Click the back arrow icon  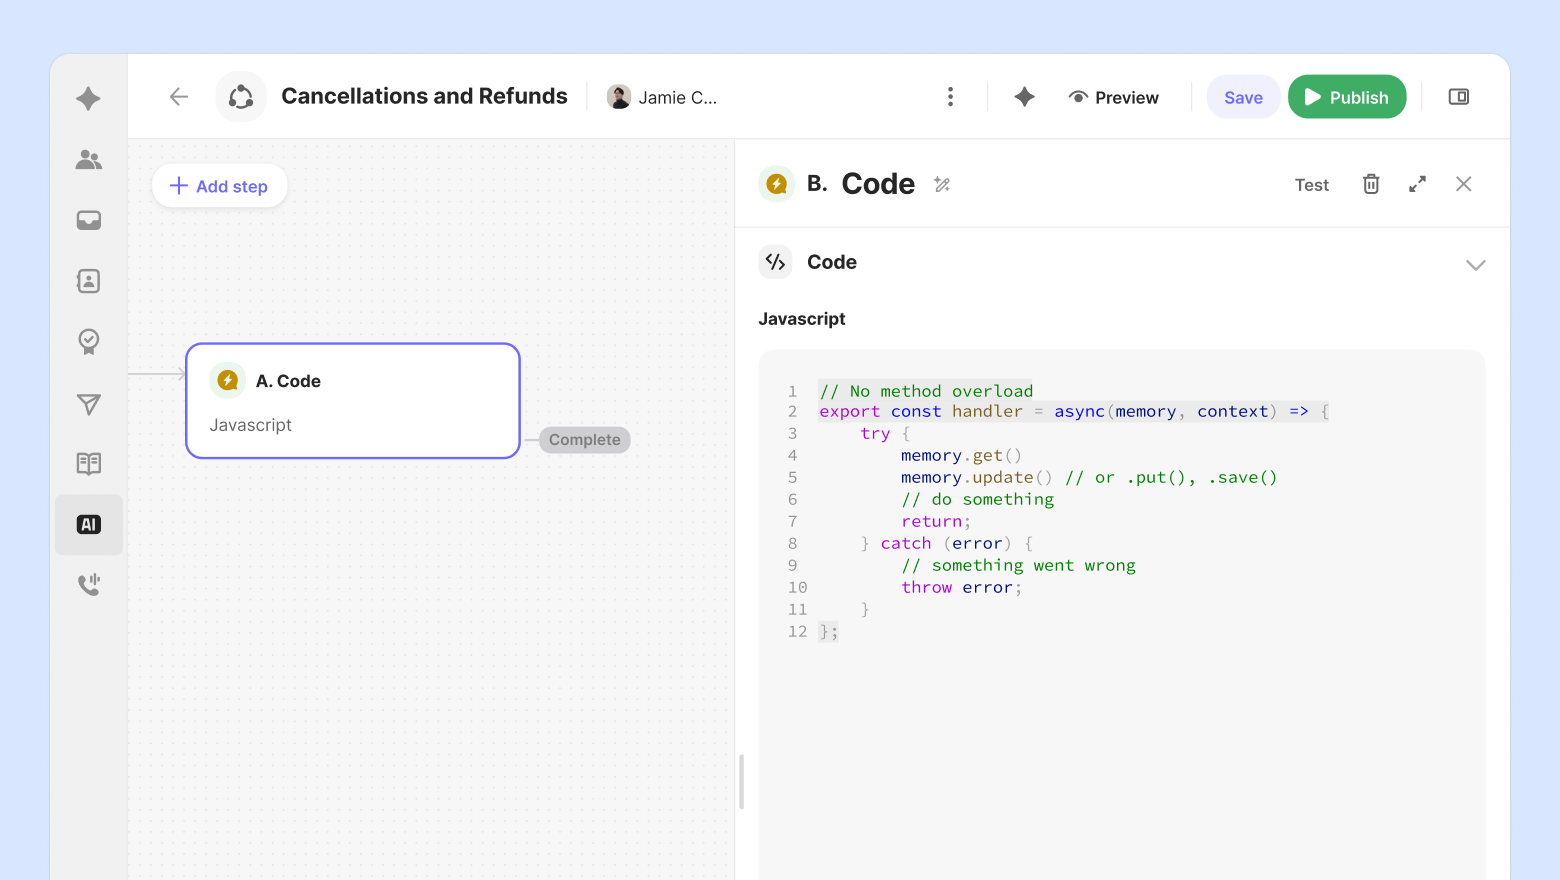pyautogui.click(x=179, y=97)
